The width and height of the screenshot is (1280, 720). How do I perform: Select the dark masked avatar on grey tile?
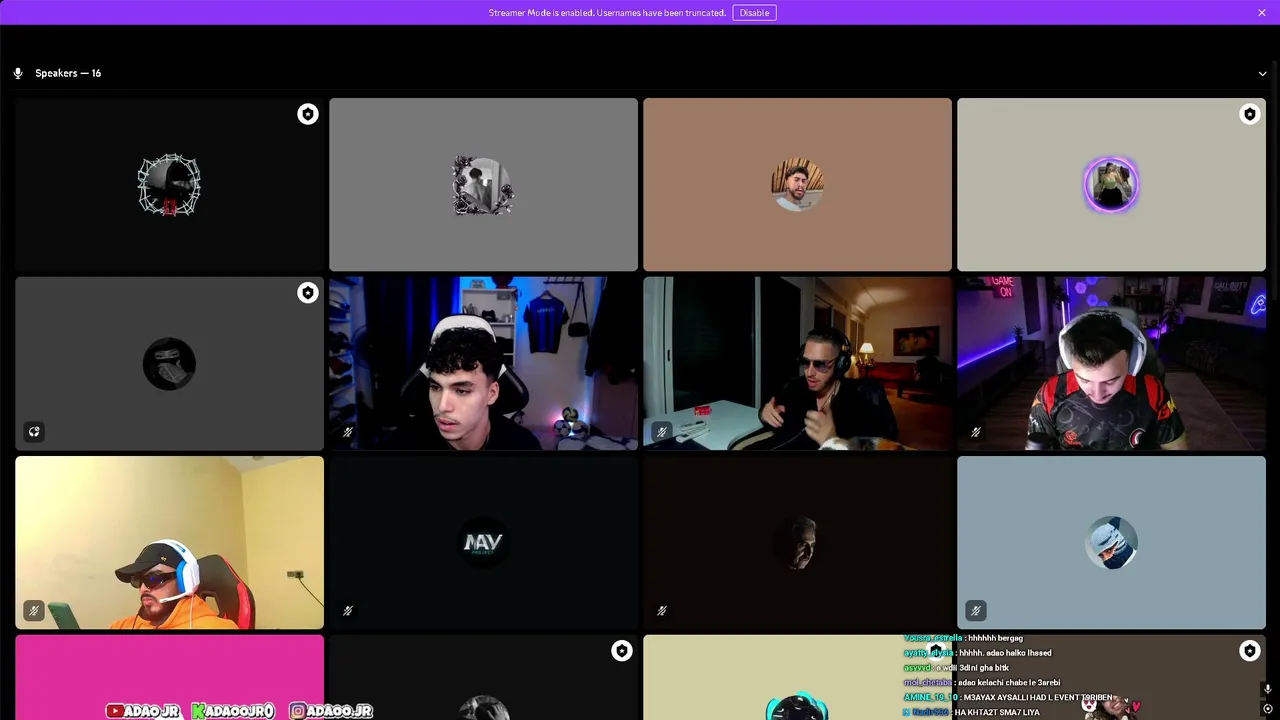click(169, 364)
